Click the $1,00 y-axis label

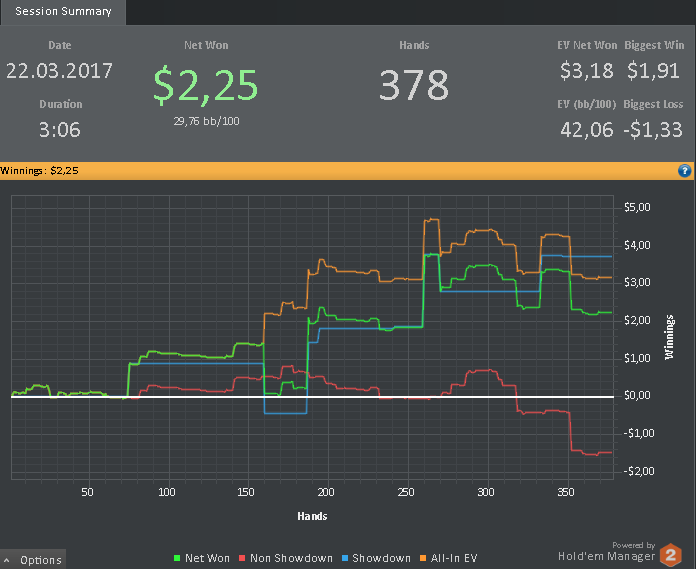tap(637, 358)
